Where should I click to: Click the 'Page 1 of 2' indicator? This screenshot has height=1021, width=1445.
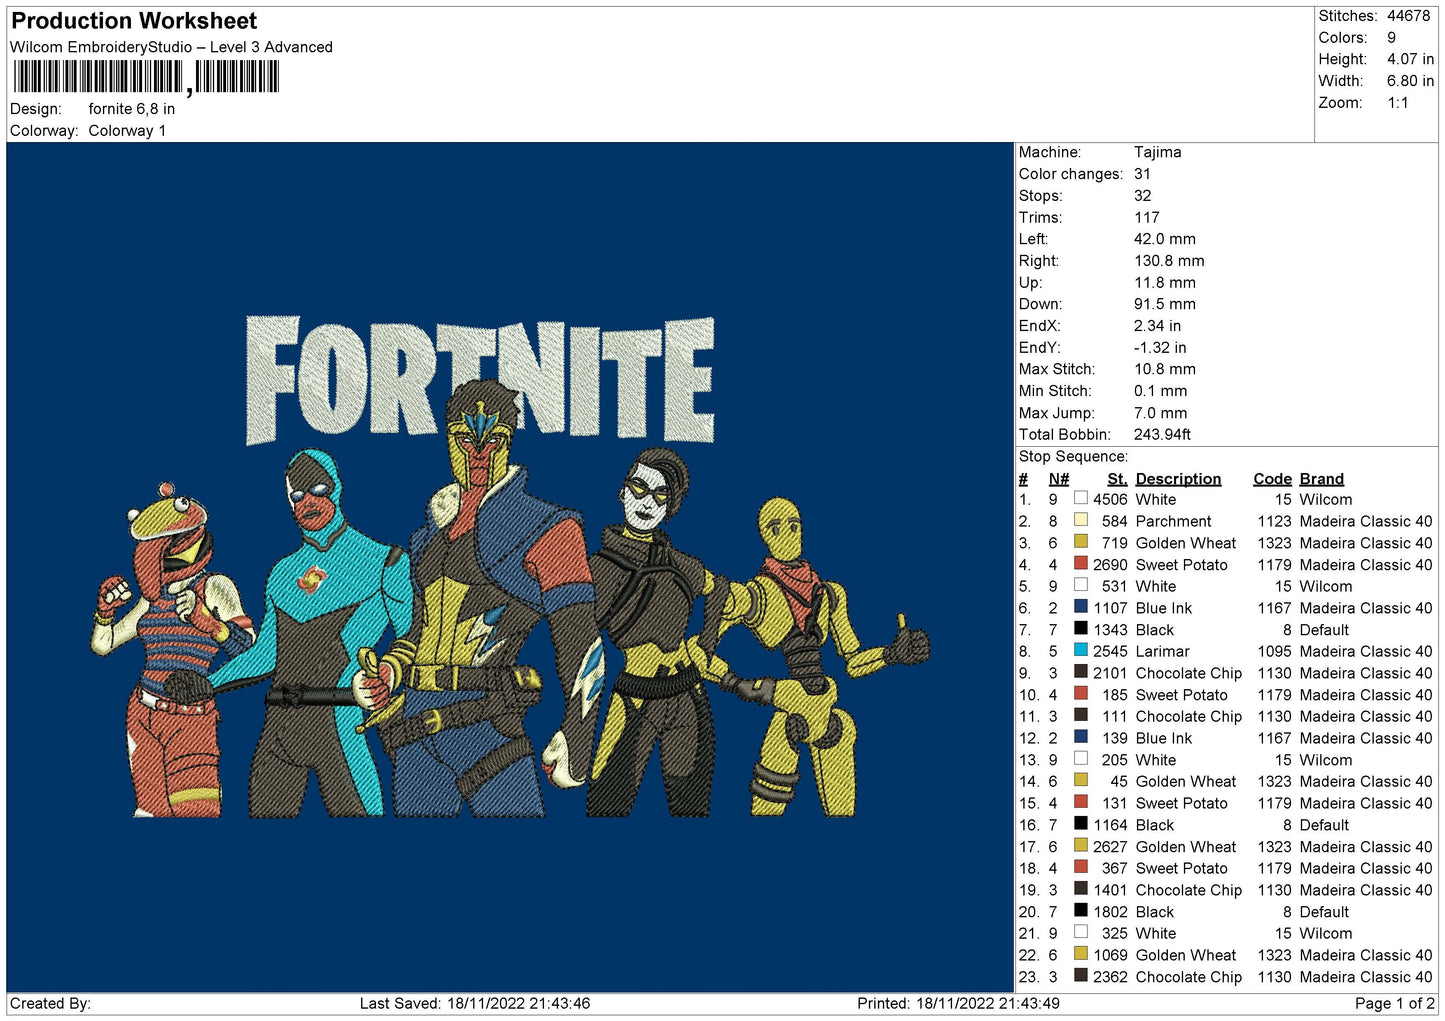click(1394, 1003)
